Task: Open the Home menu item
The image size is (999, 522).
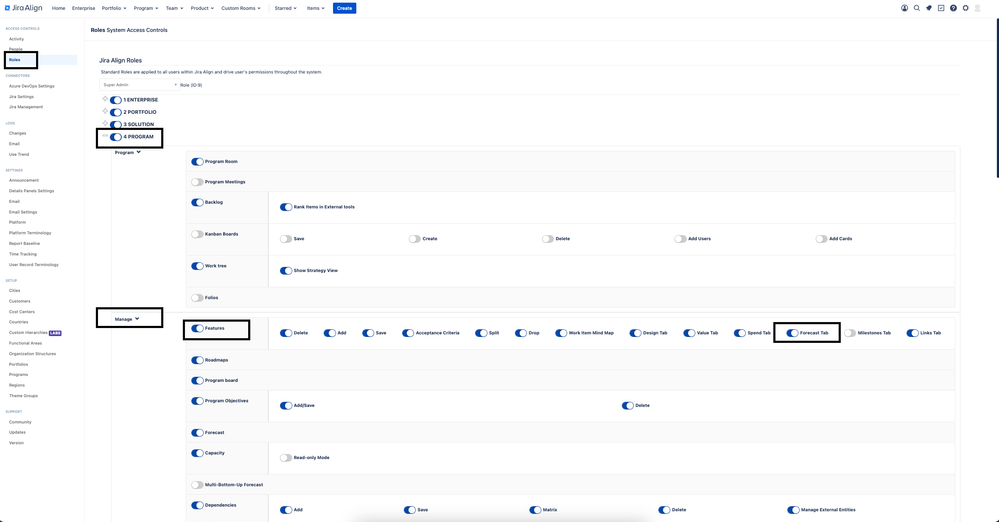Action: point(59,8)
